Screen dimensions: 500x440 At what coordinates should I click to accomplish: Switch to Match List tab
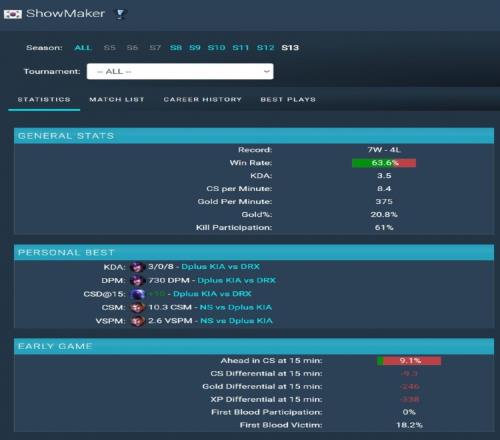[x=117, y=99]
